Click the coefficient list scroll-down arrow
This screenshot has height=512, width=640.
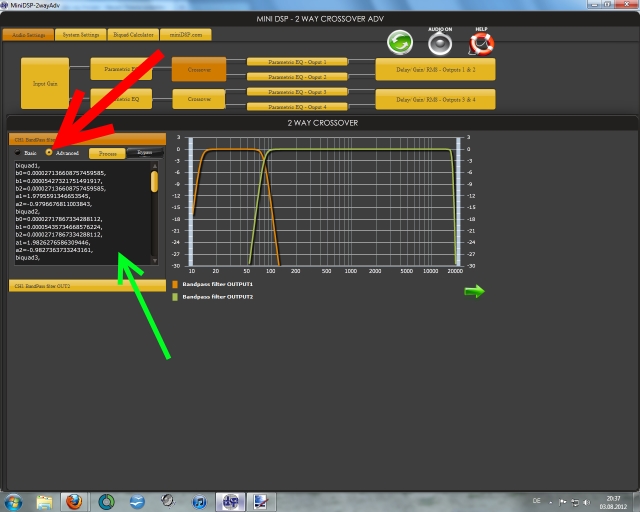tap(154, 260)
